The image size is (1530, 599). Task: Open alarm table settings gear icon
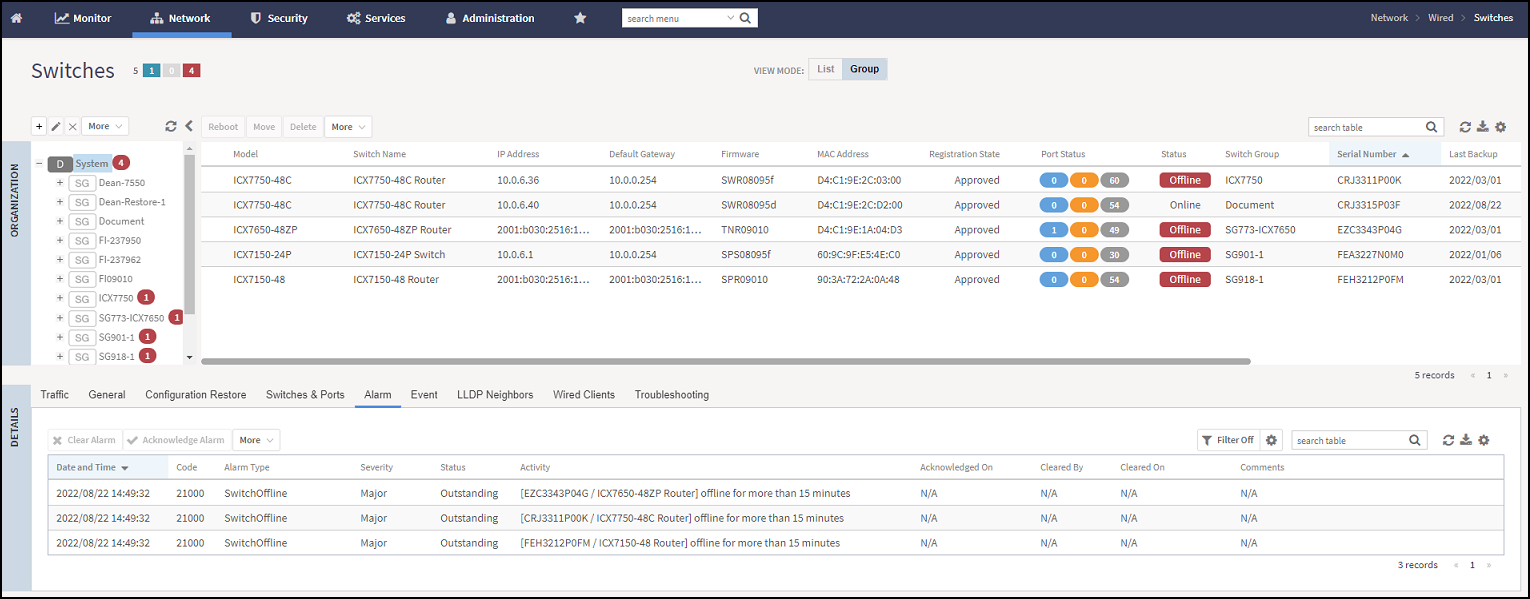(x=1484, y=440)
